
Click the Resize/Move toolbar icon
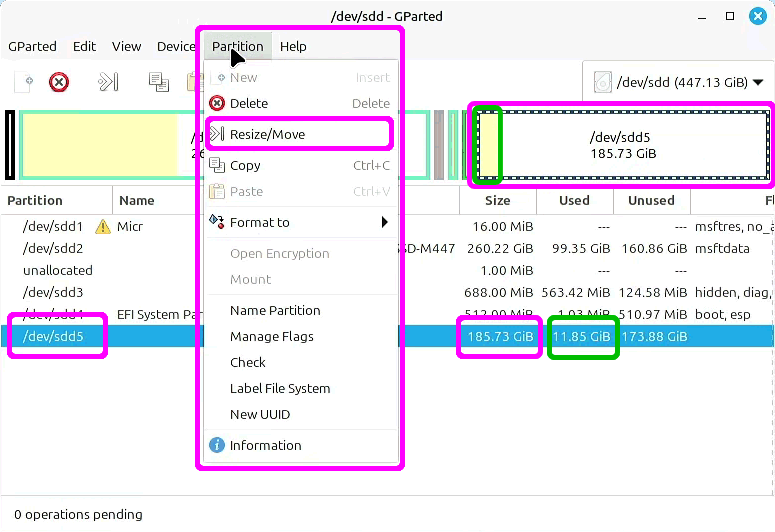click(108, 82)
